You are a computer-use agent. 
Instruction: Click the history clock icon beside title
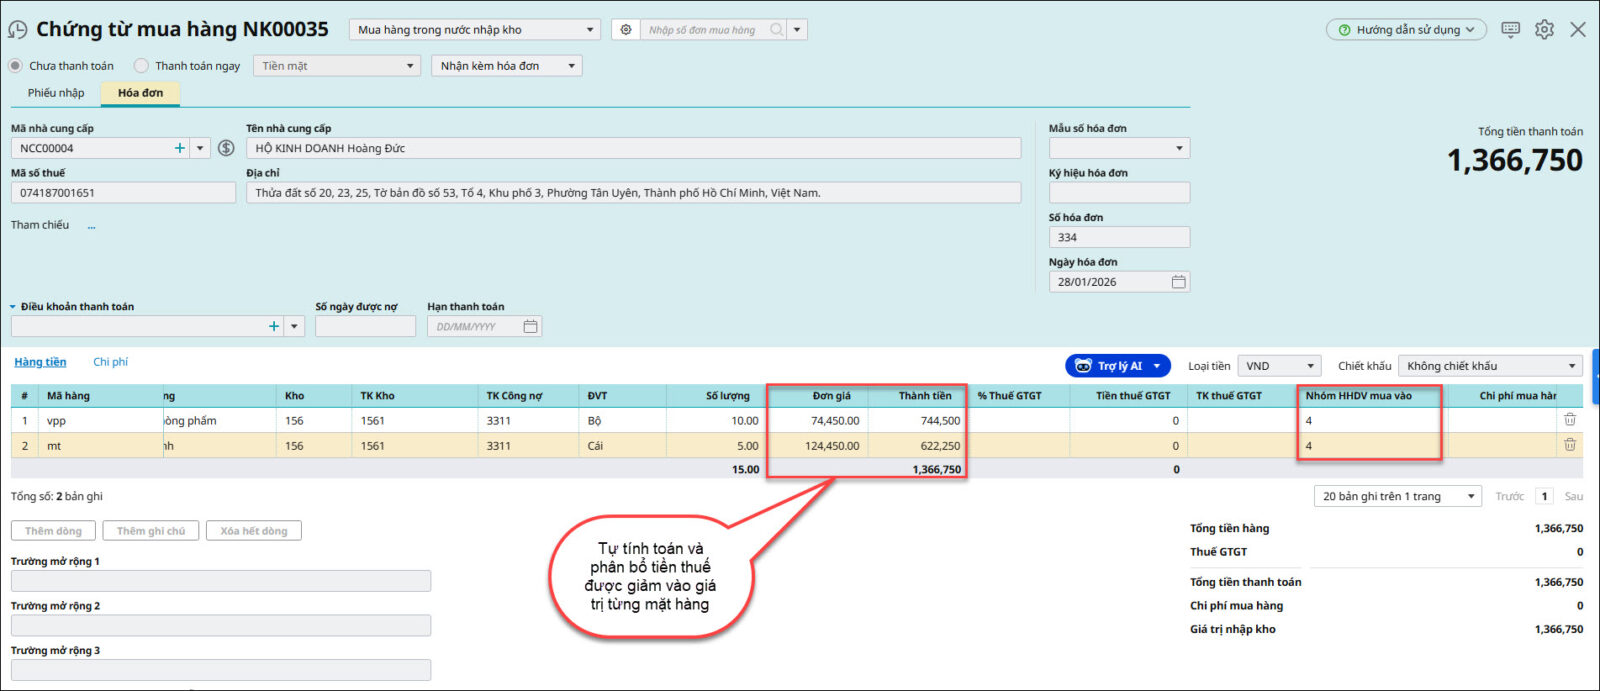(x=17, y=30)
